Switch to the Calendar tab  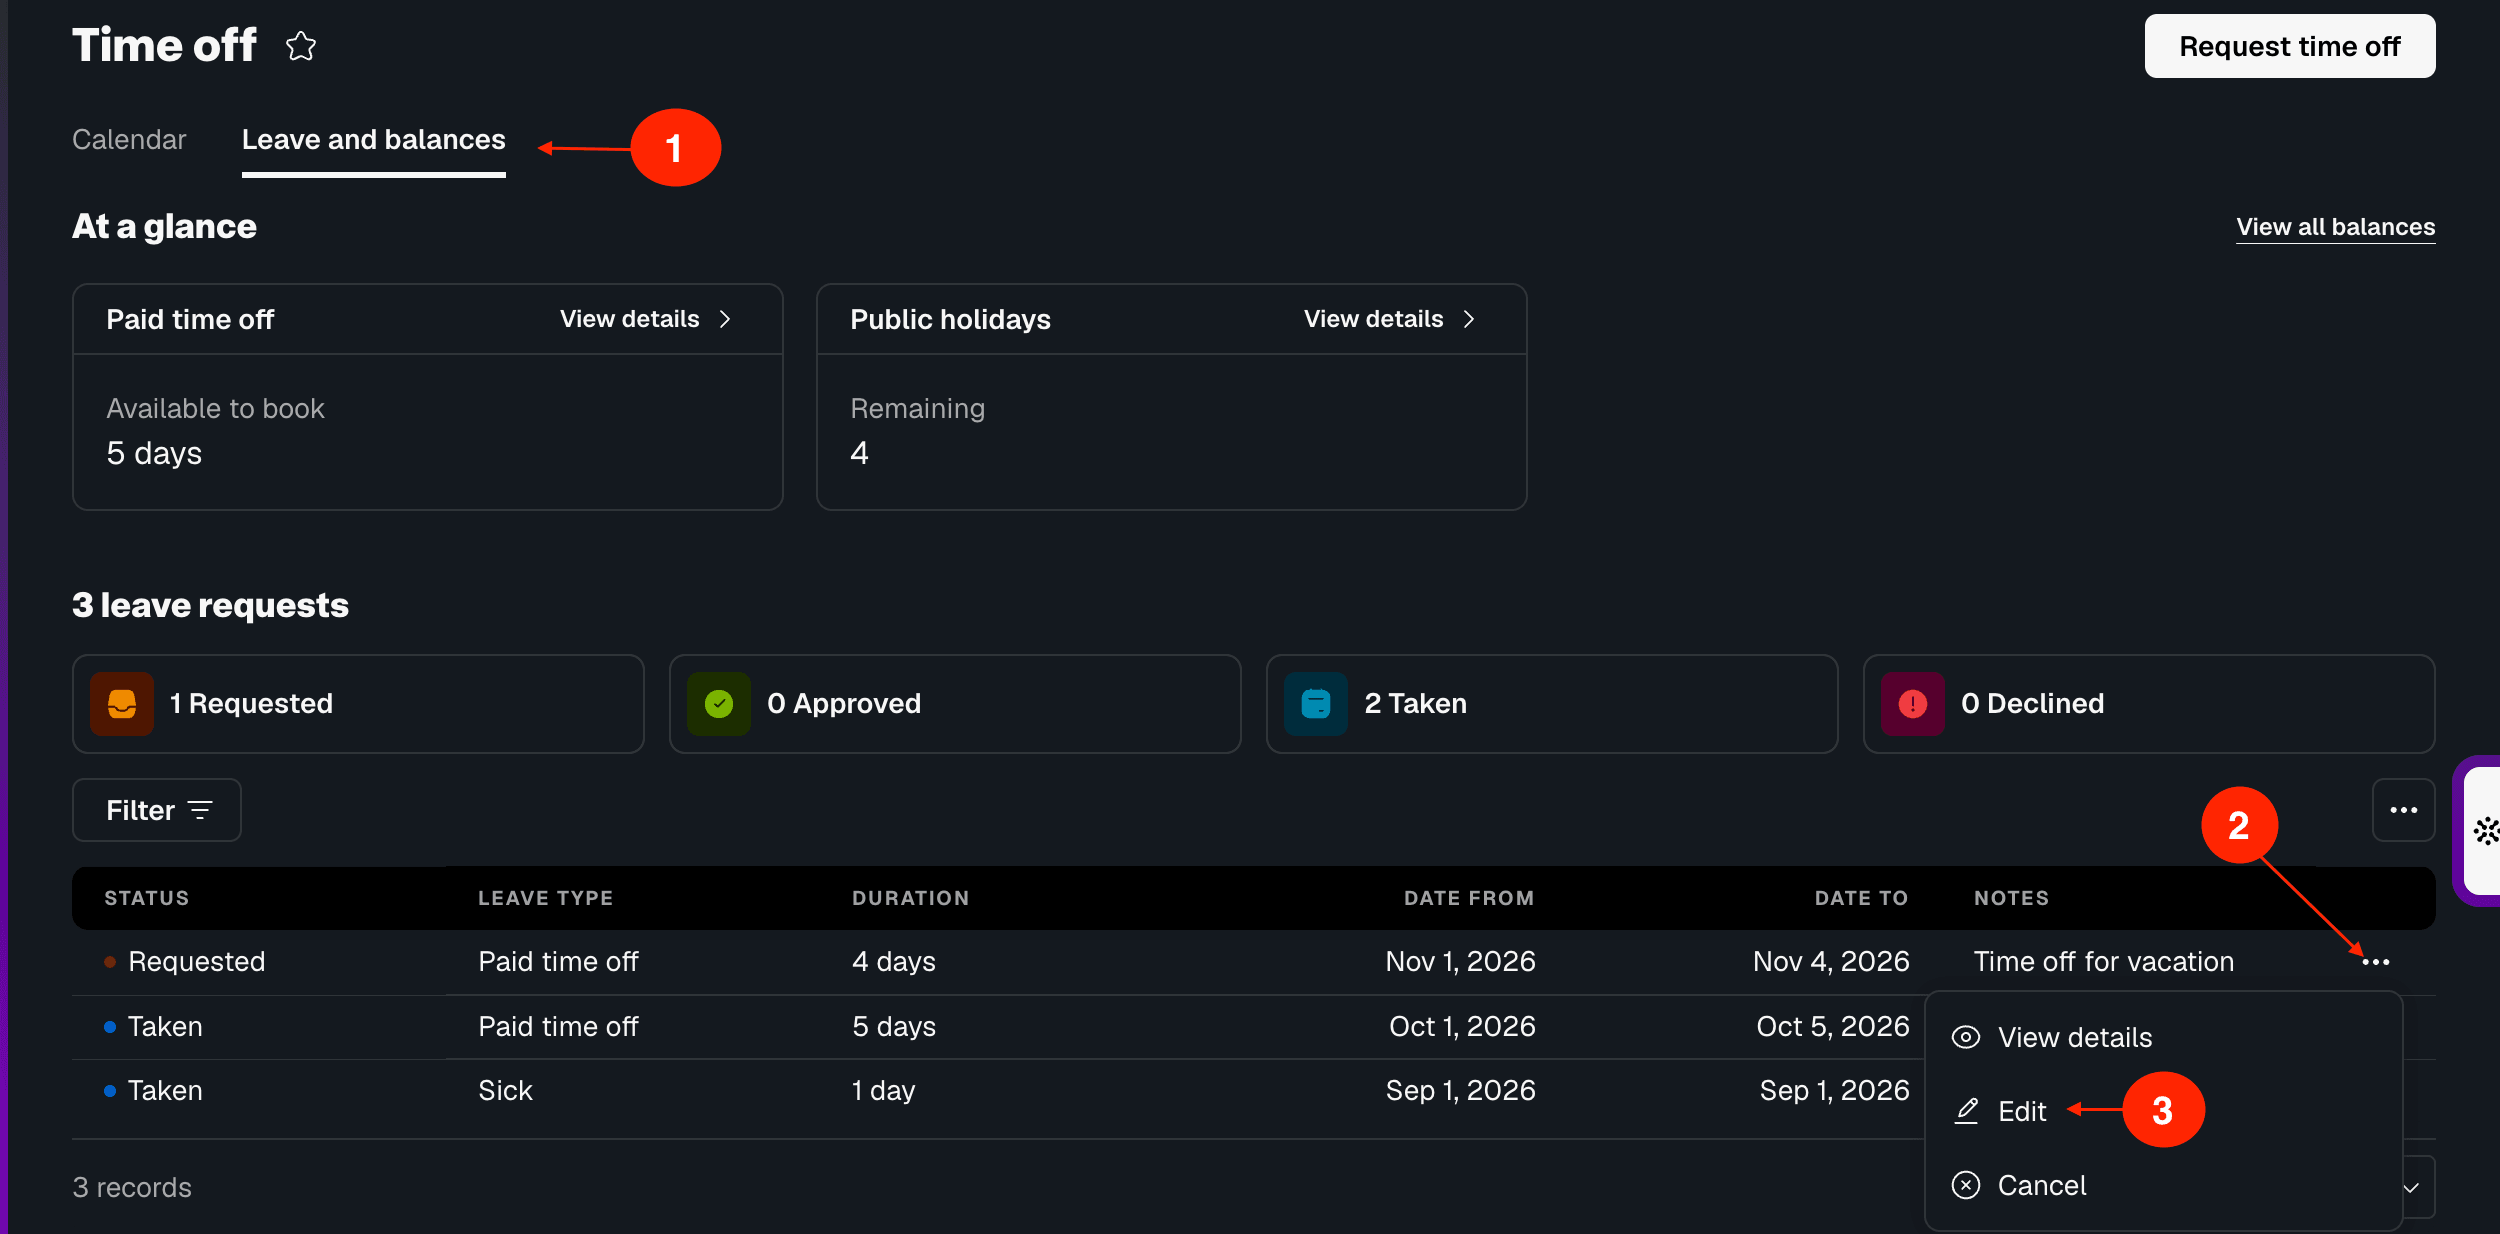pos(129,139)
